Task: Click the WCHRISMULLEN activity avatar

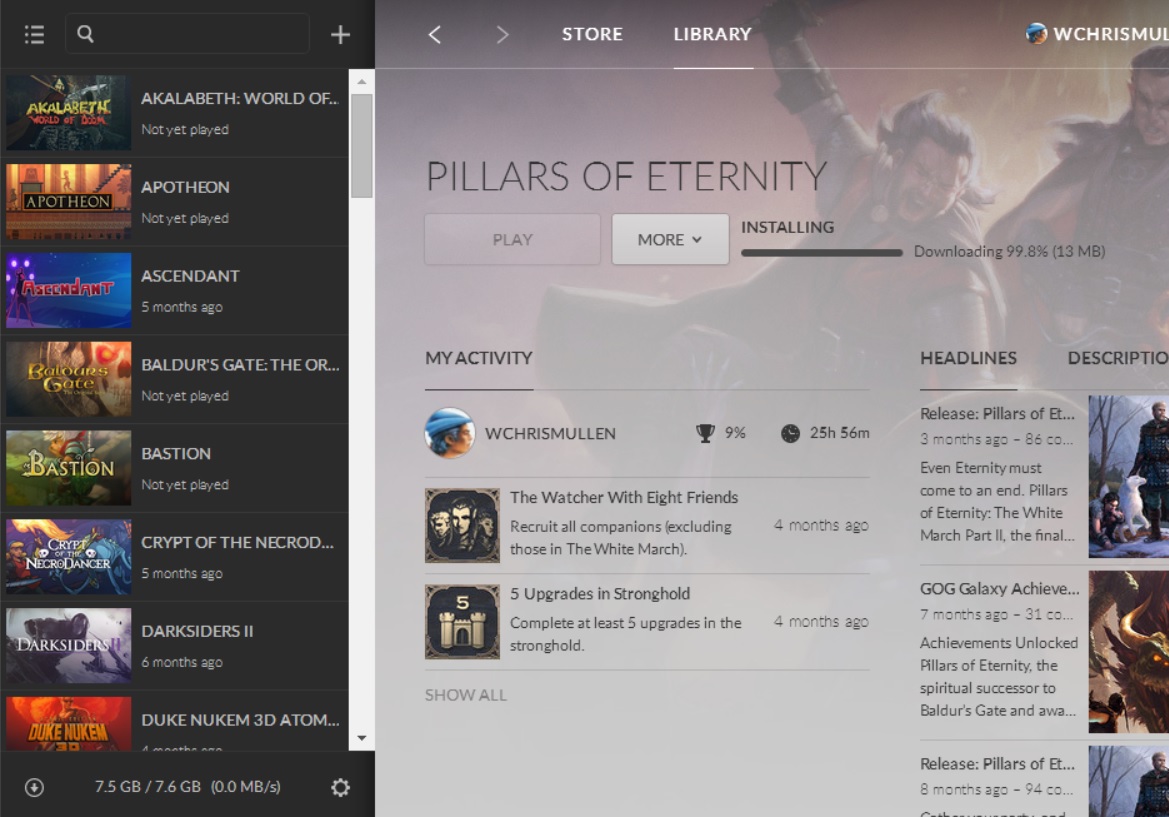Action: (450, 432)
